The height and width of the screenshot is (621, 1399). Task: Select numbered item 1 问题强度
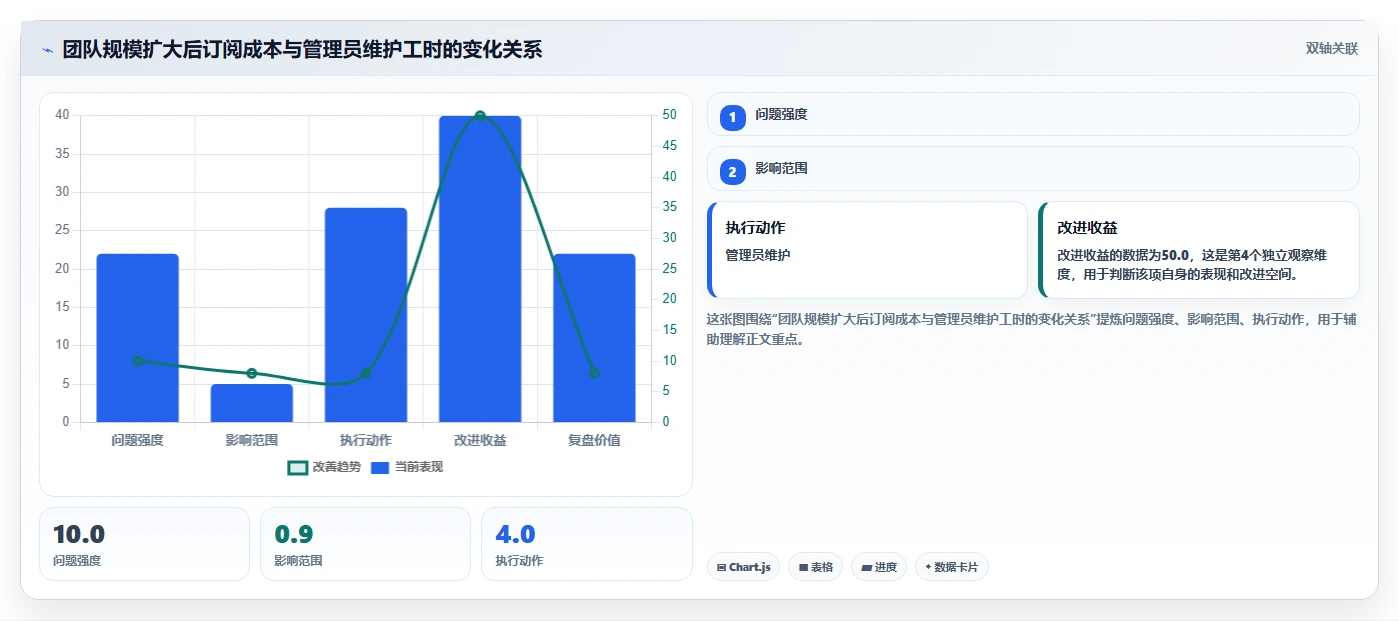[1033, 114]
